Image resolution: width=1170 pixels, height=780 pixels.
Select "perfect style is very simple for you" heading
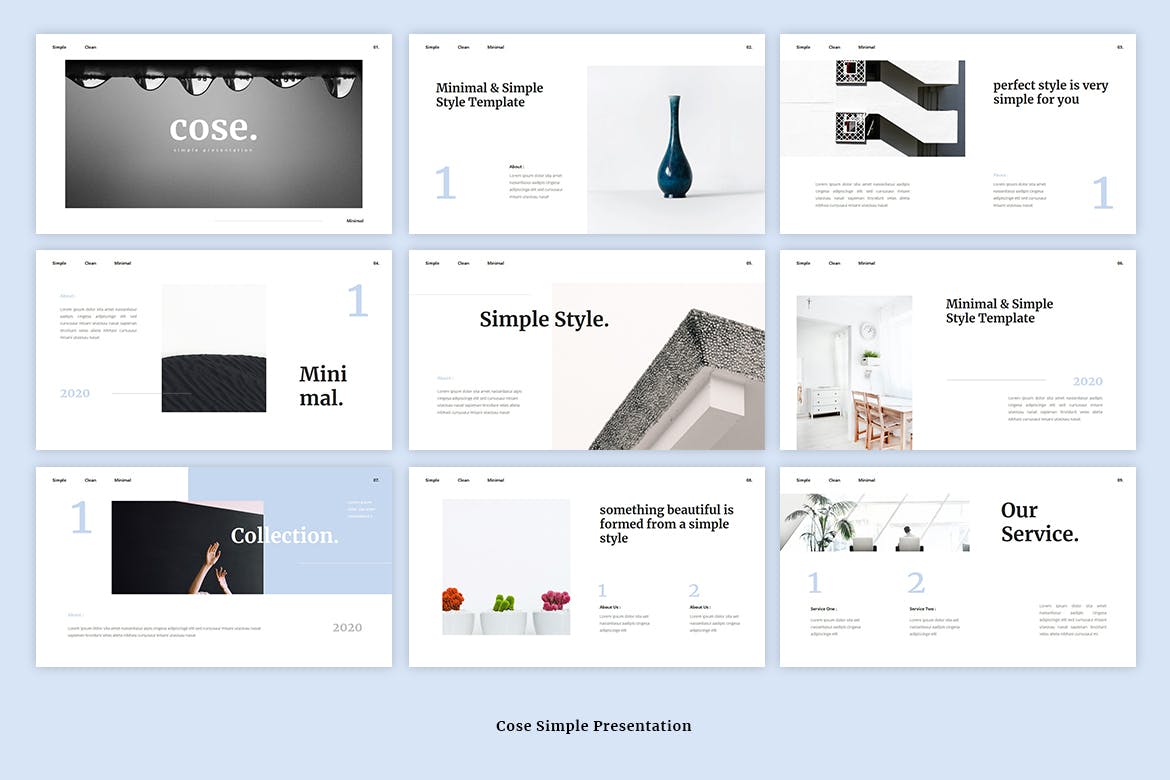pos(1050,92)
